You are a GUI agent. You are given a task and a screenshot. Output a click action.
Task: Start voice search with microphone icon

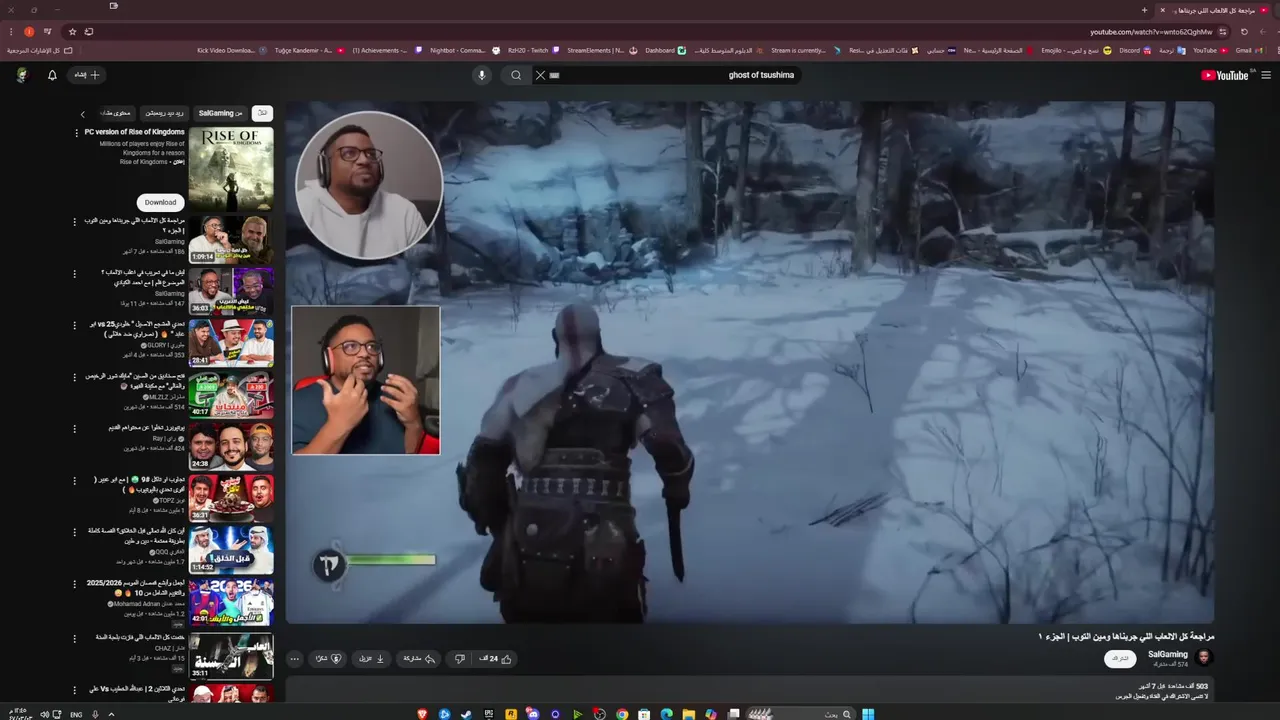click(x=481, y=75)
